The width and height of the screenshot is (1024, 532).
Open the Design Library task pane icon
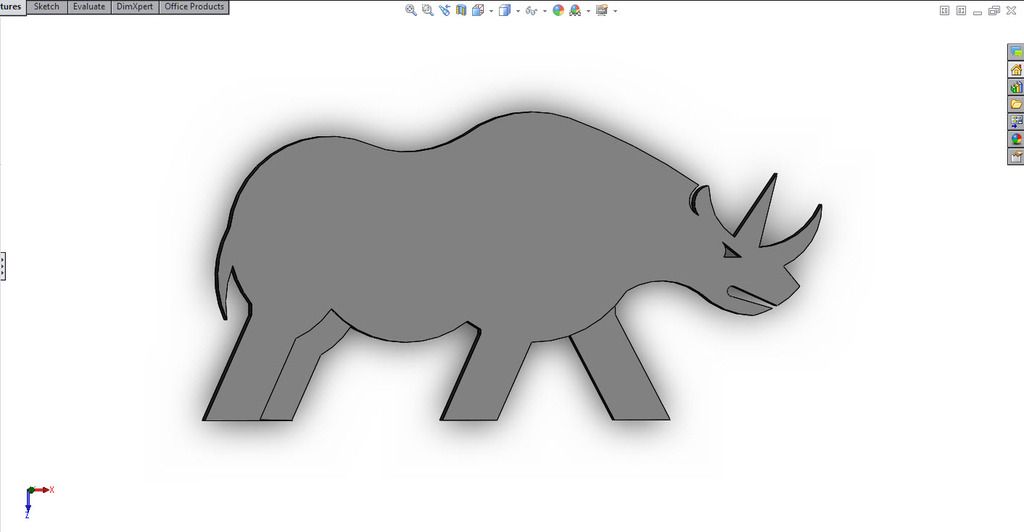pyautogui.click(x=1016, y=87)
